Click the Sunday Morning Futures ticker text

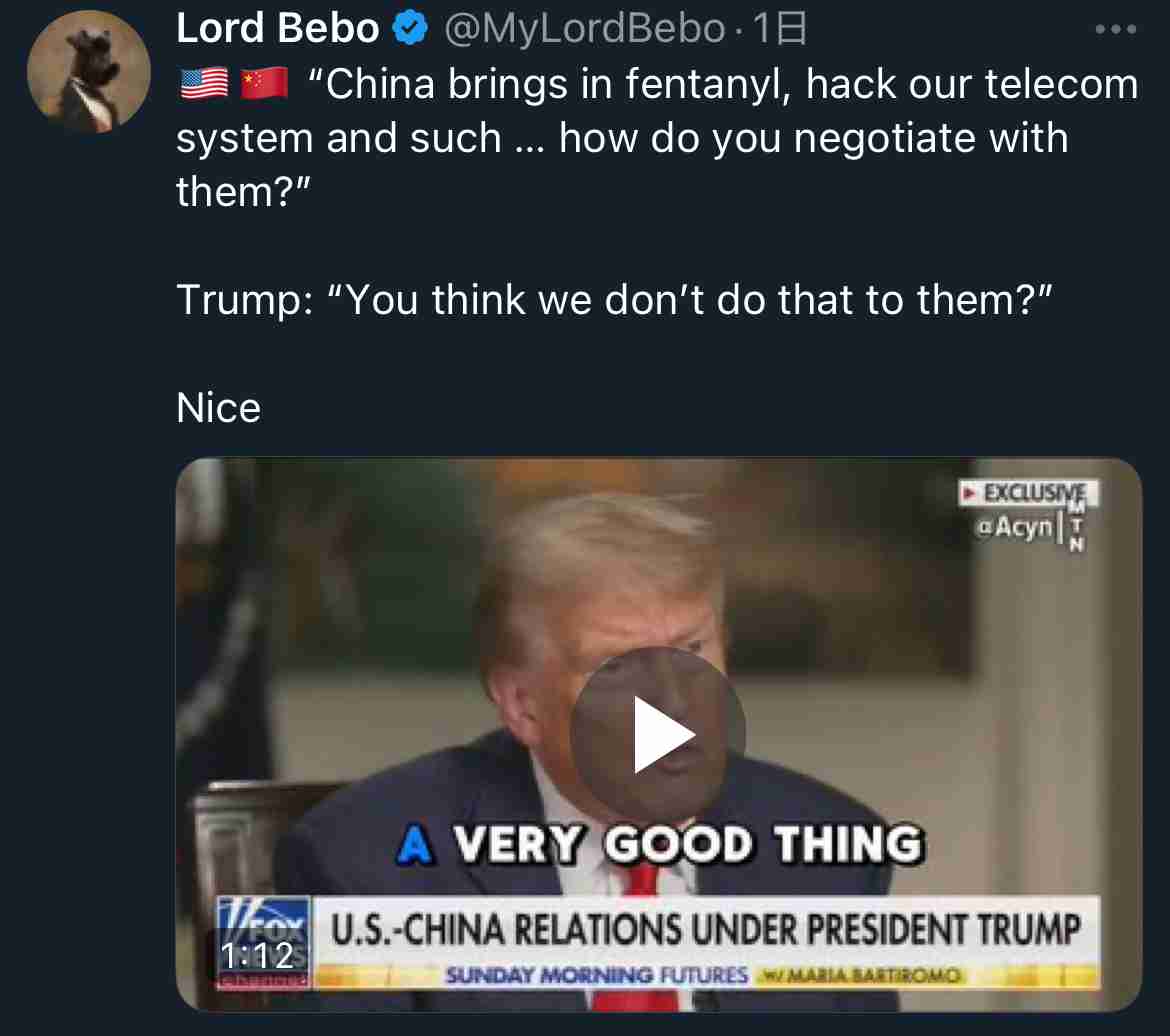click(x=596, y=975)
